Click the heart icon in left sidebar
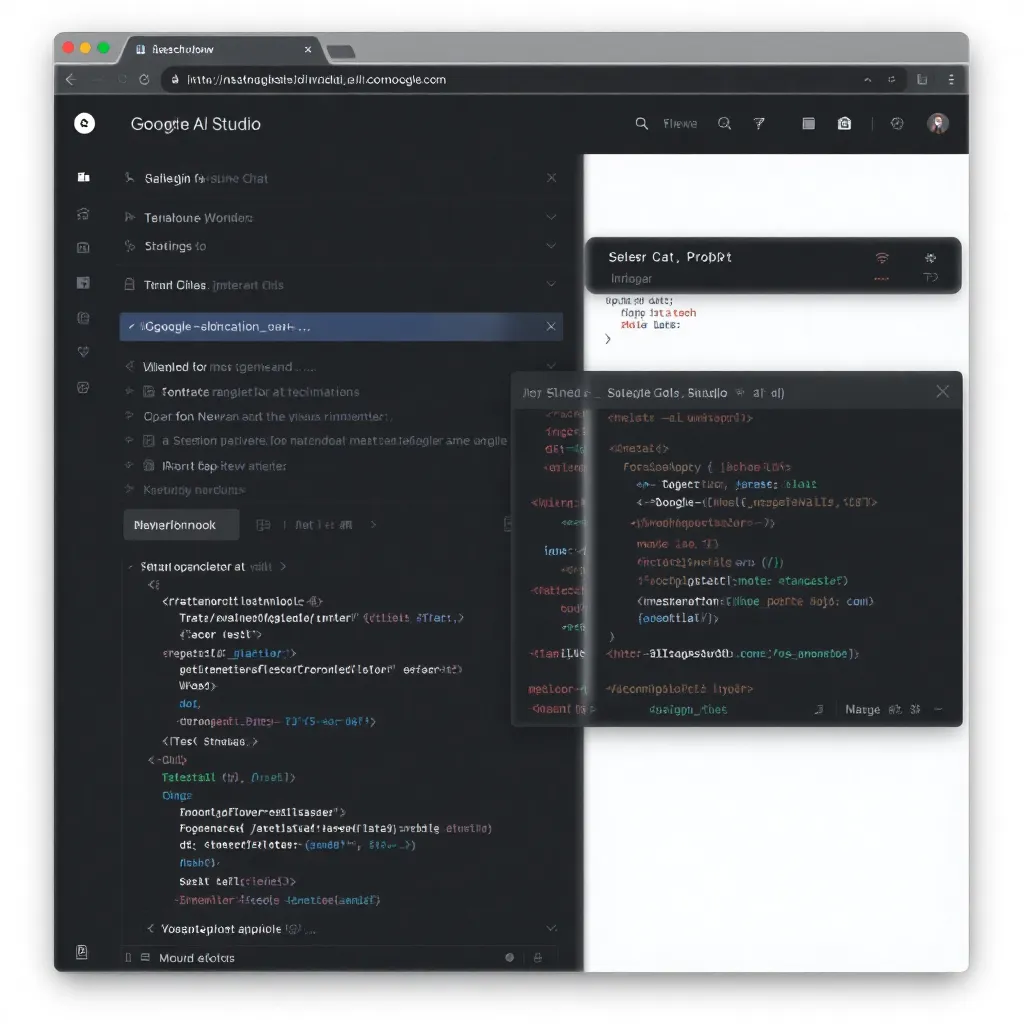1024x1024 pixels. click(x=84, y=352)
